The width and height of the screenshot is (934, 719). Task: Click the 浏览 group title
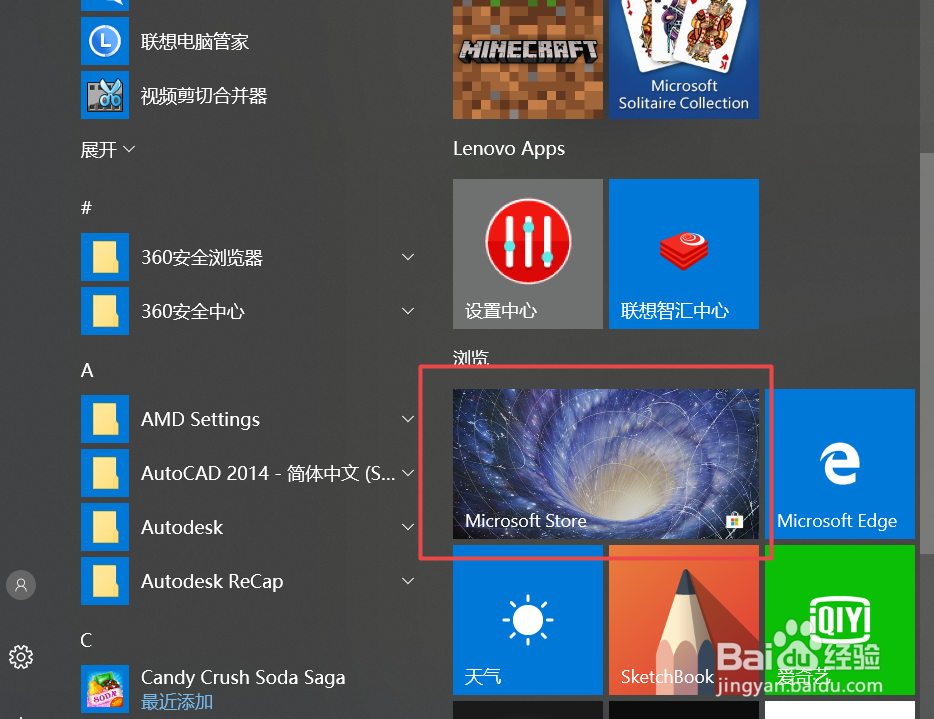pos(471,357)
